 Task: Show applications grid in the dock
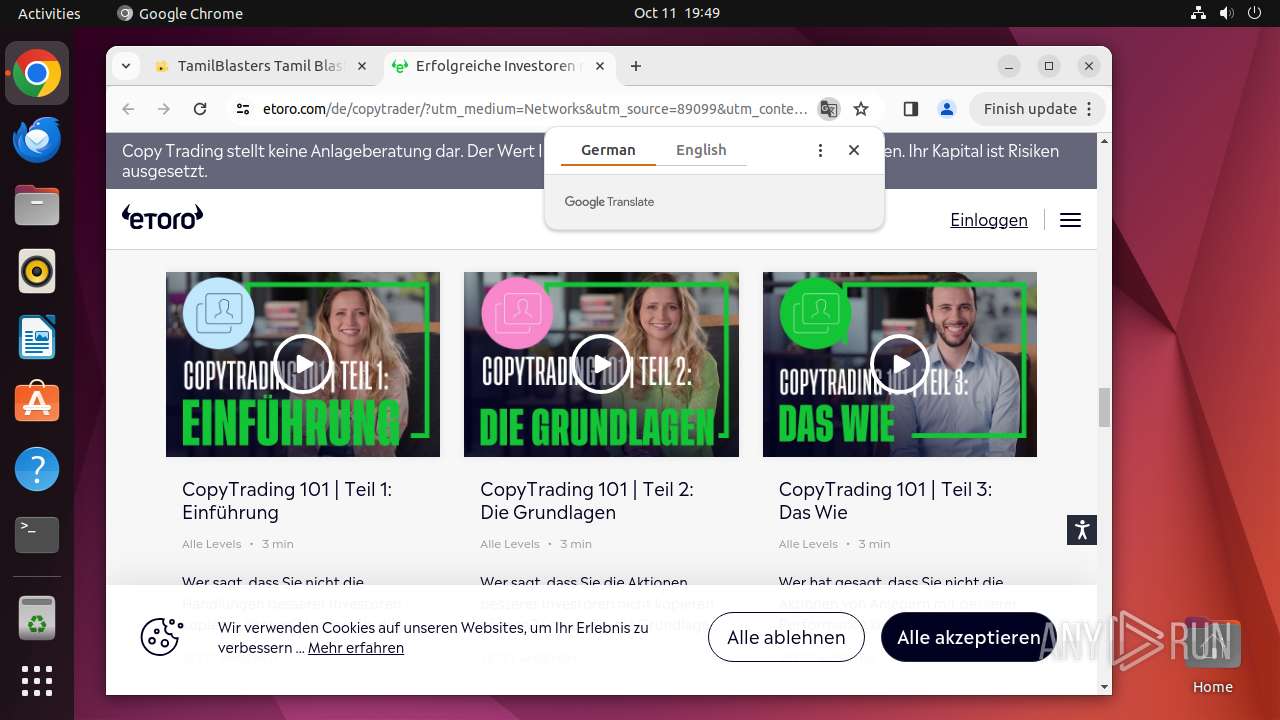pos(37,681)
